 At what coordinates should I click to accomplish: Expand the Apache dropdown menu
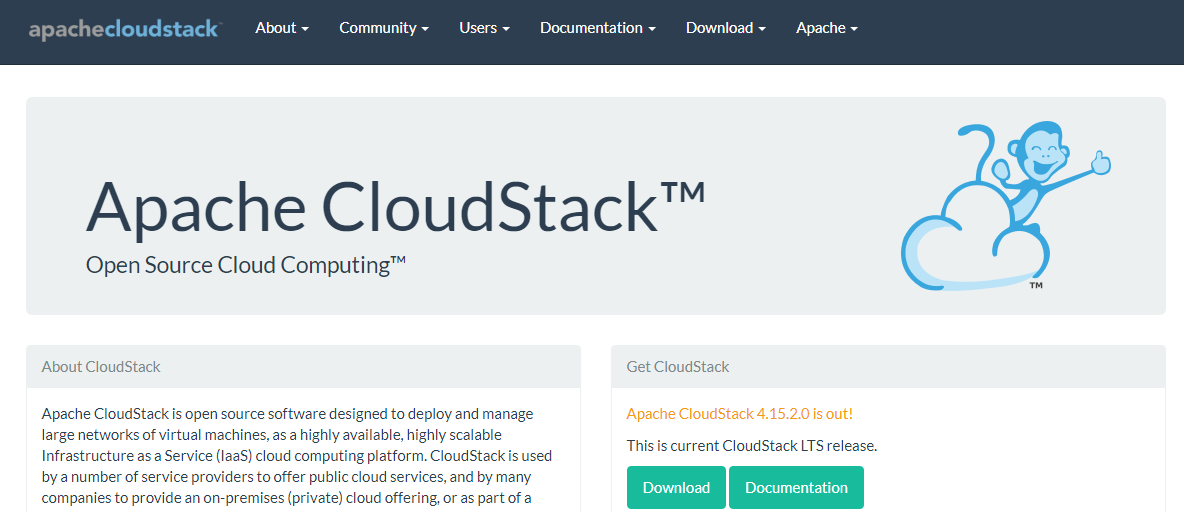pyautogui.click(x=827, y=28)
